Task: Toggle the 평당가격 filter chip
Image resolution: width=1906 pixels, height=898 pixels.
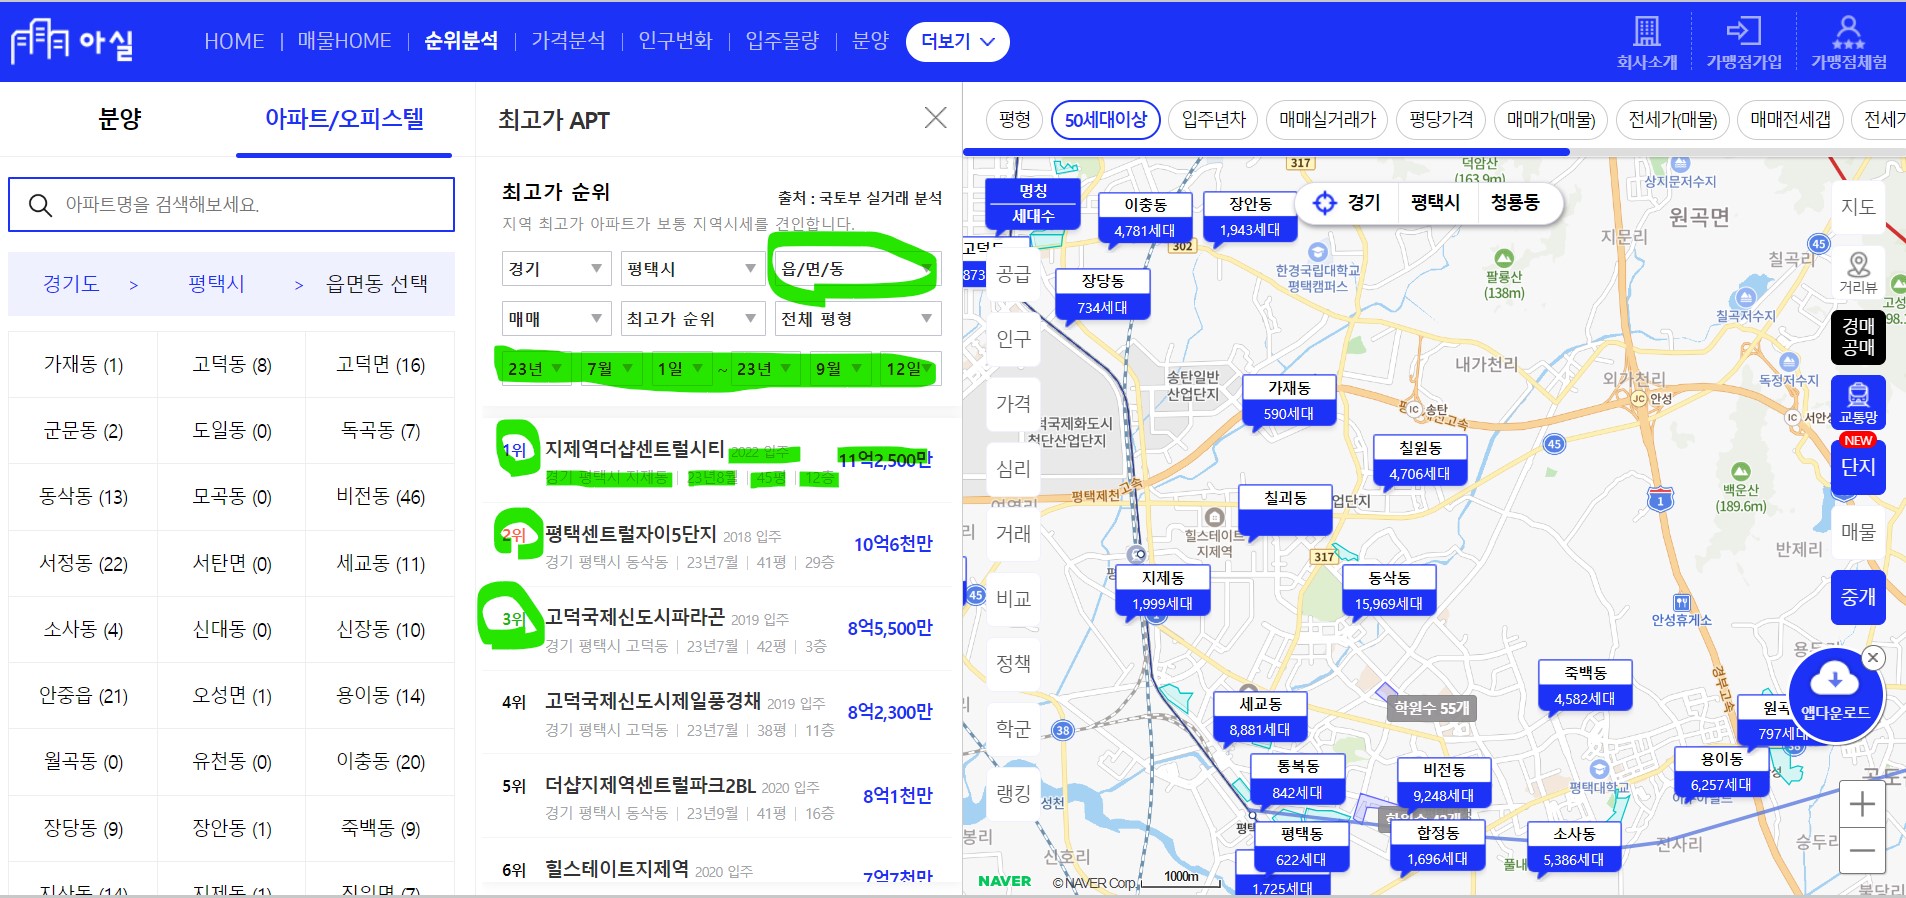Action: pyautogui.click(x=1441, y=120)
